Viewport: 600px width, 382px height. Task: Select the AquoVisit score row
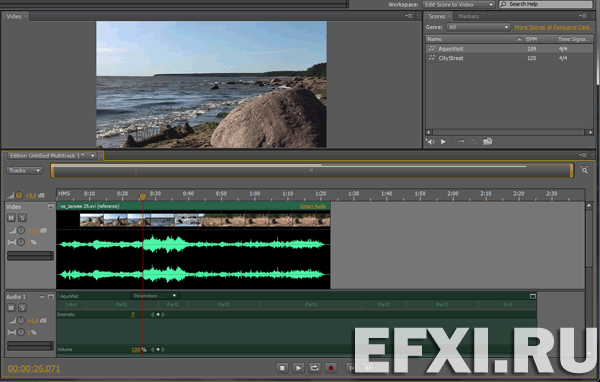click(x=509, y=49)
